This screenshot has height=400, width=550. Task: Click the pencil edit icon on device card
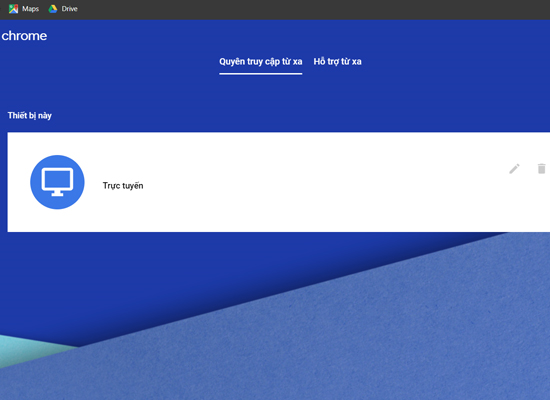click(514, 169)
